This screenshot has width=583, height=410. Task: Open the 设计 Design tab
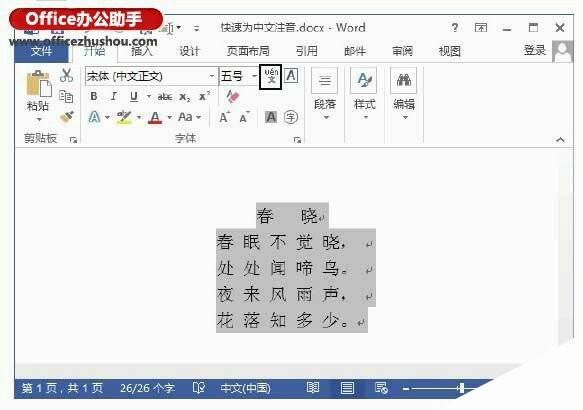pyautogui.click(x=190, y=51)
